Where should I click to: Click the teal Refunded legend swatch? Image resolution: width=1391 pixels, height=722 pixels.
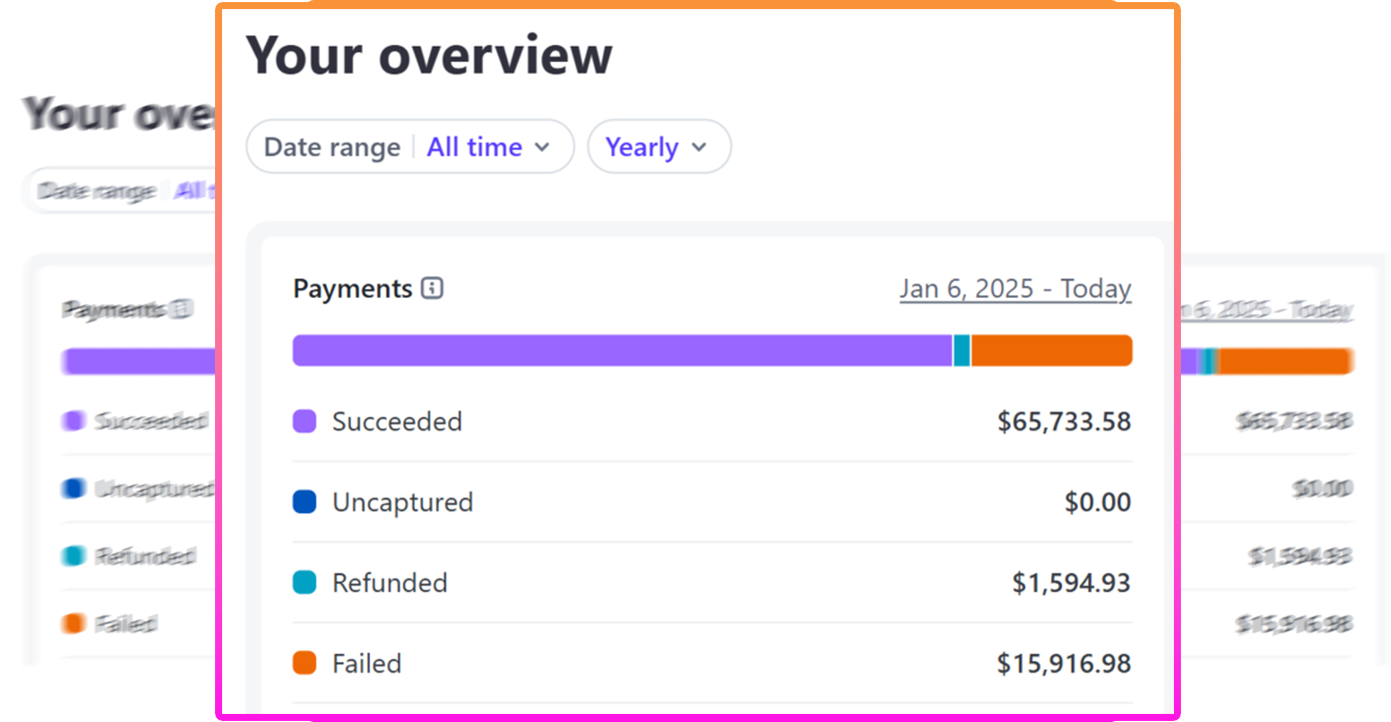tap(305, 582)
